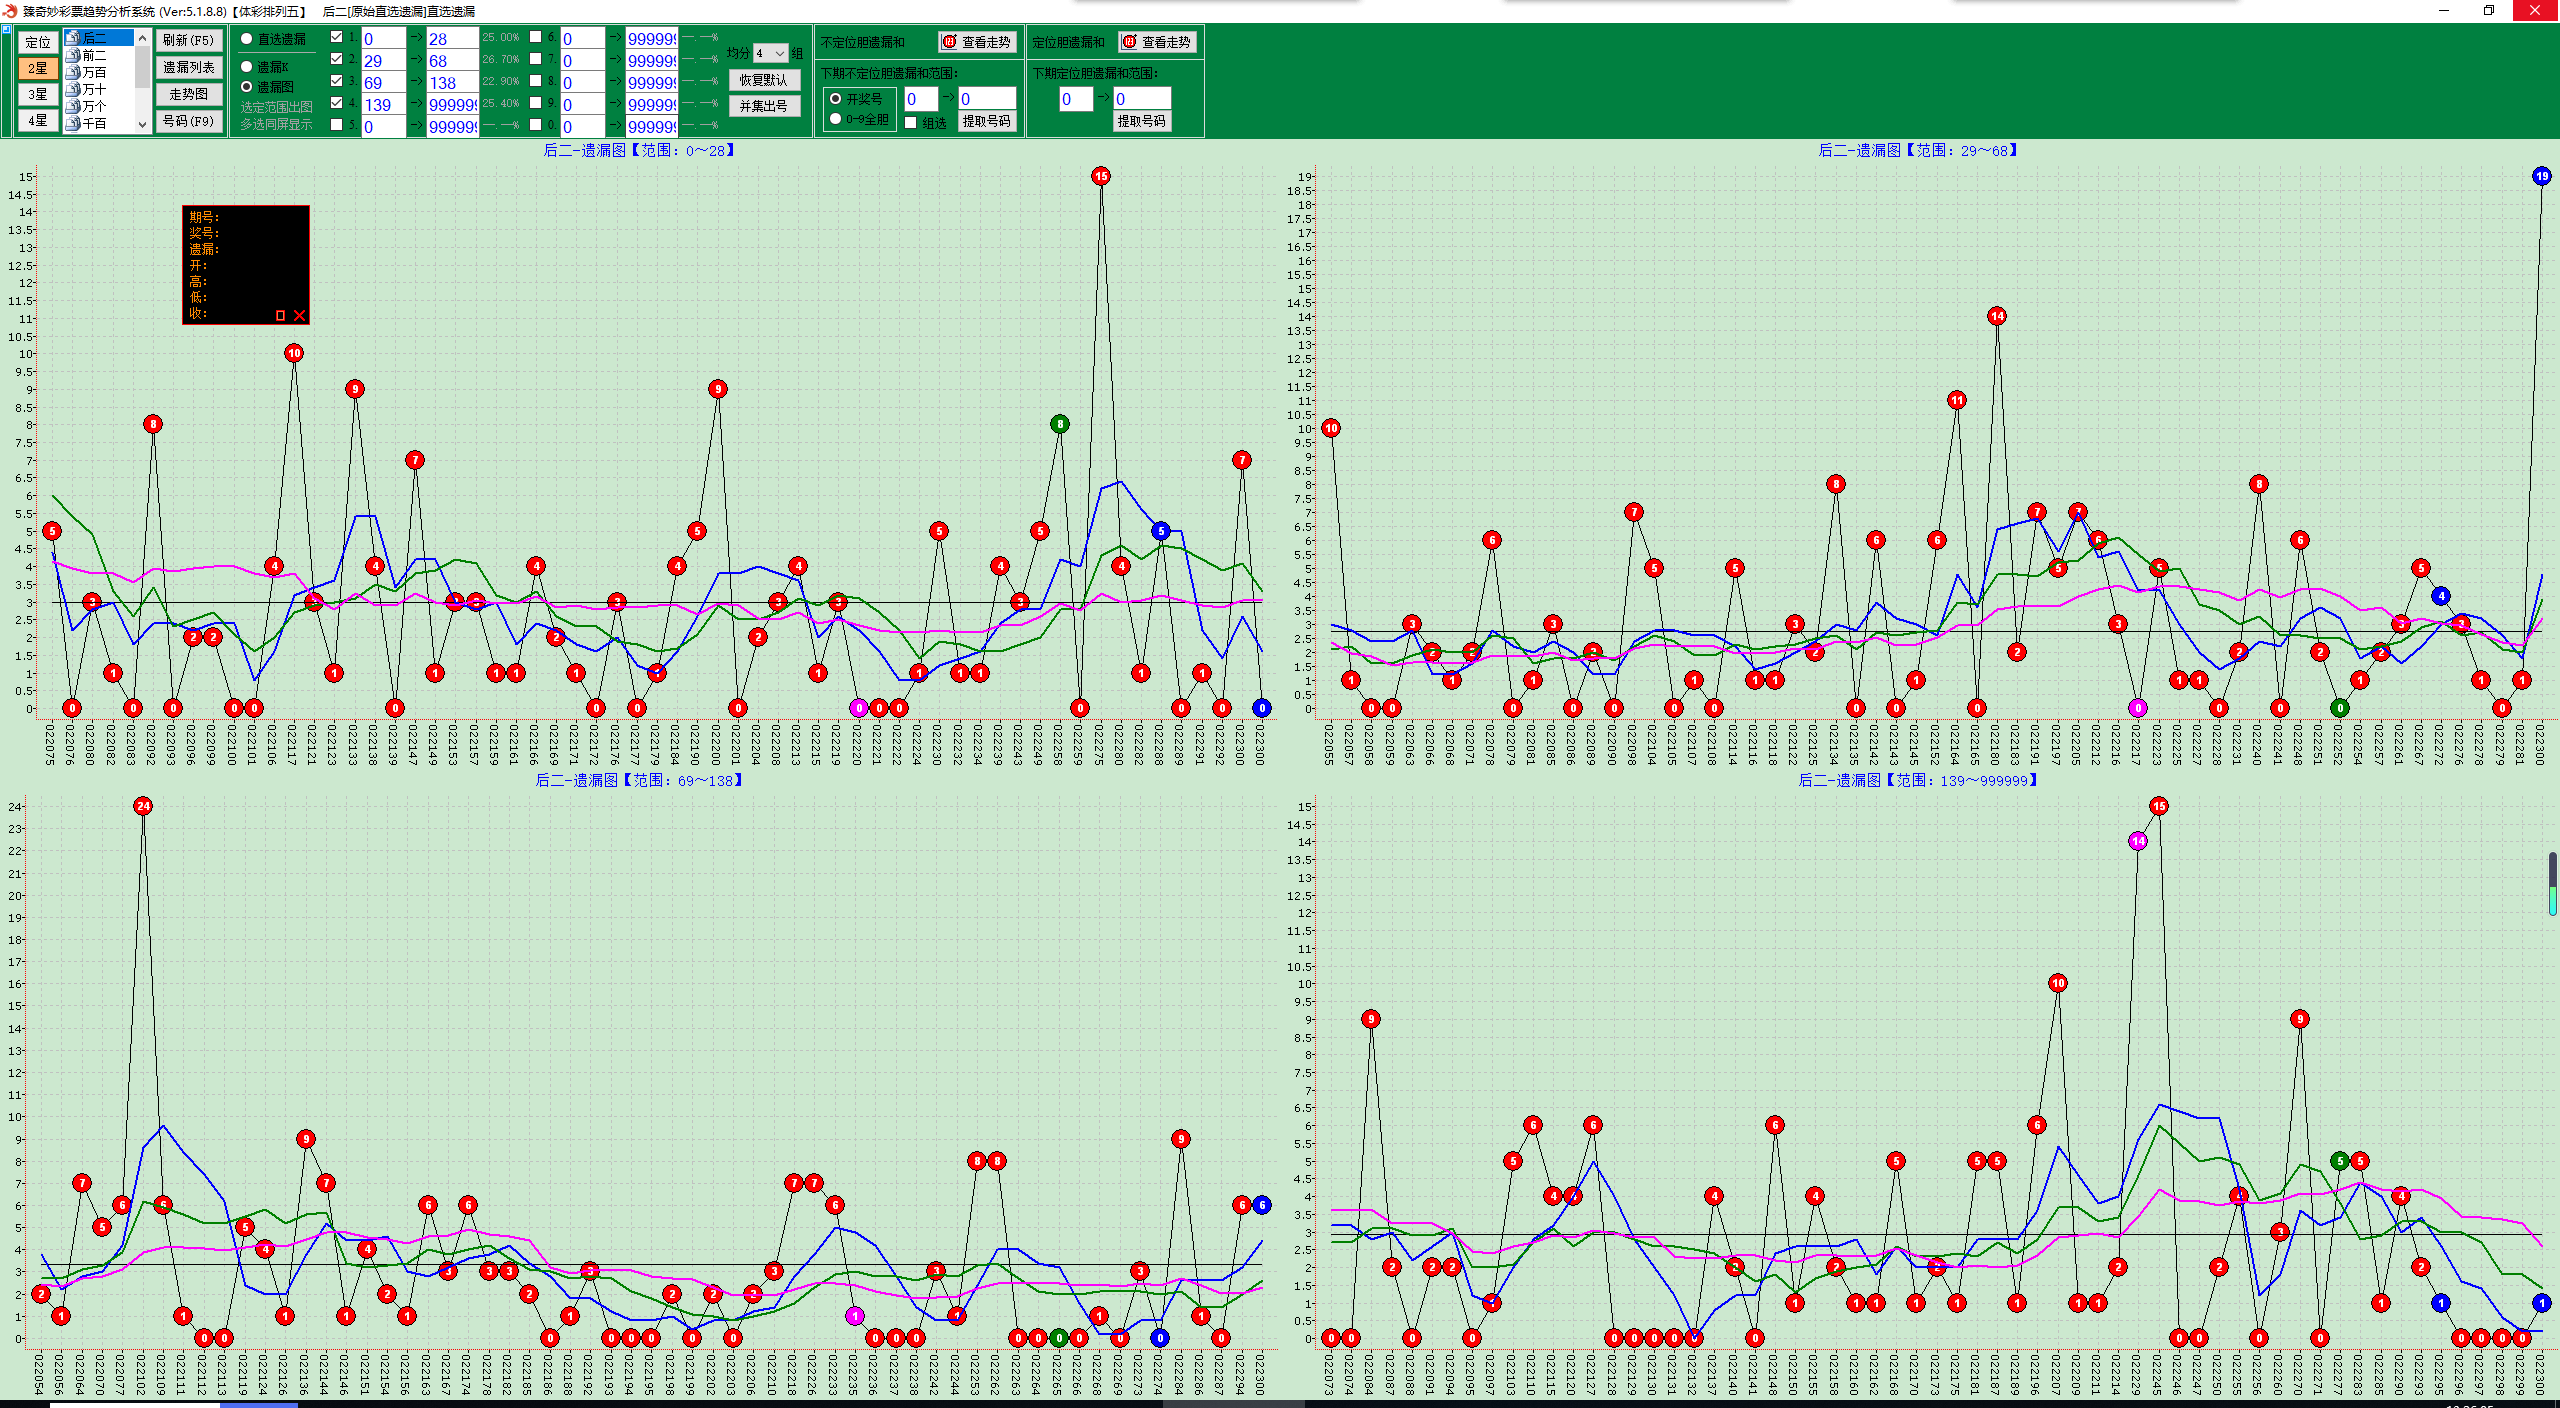This screenshot has height=1408, width=2560.
Task: Click data point 15 in 139~999999 chart
Action: (x=2159, y=806)
